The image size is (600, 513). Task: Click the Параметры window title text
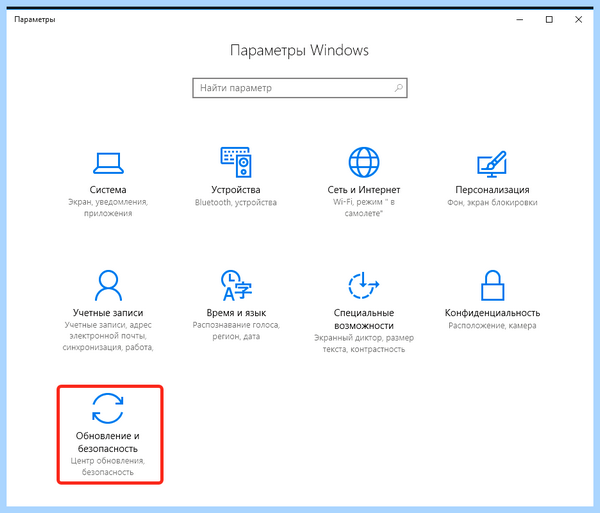[x=35, y=19]
